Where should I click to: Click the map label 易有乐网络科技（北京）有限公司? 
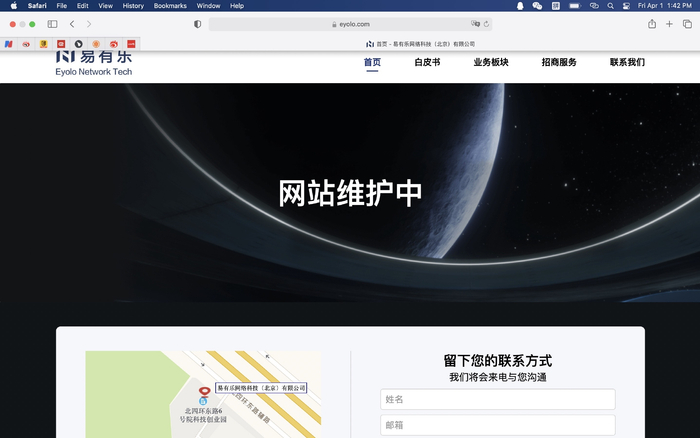pyautogui.click(x=261, y=388)
